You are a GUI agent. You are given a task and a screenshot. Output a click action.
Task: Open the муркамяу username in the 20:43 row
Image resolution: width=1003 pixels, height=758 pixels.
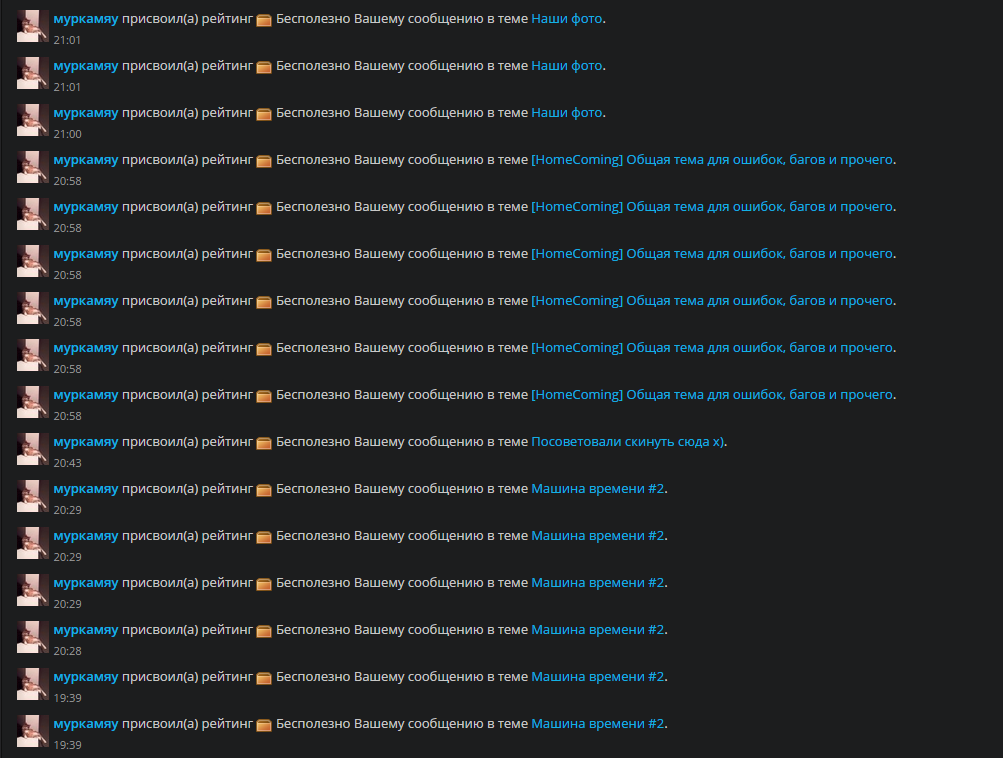(86, 442)
